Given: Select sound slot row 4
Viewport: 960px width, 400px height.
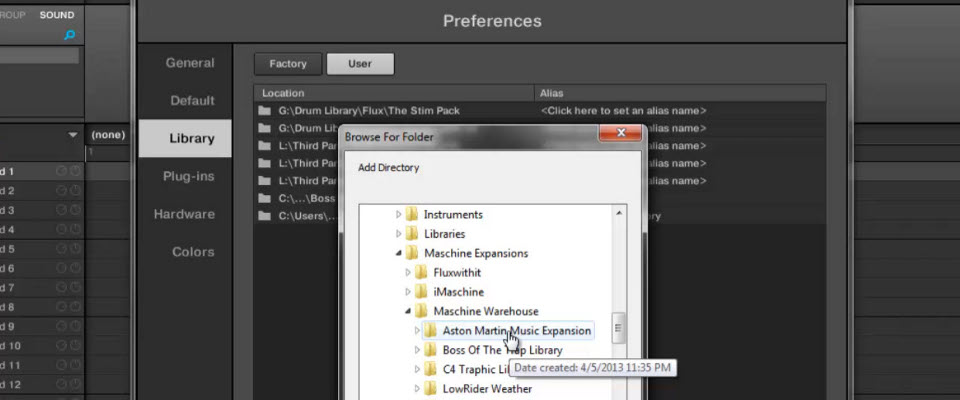Looking at the screenshot, I should tap(42, 230).
